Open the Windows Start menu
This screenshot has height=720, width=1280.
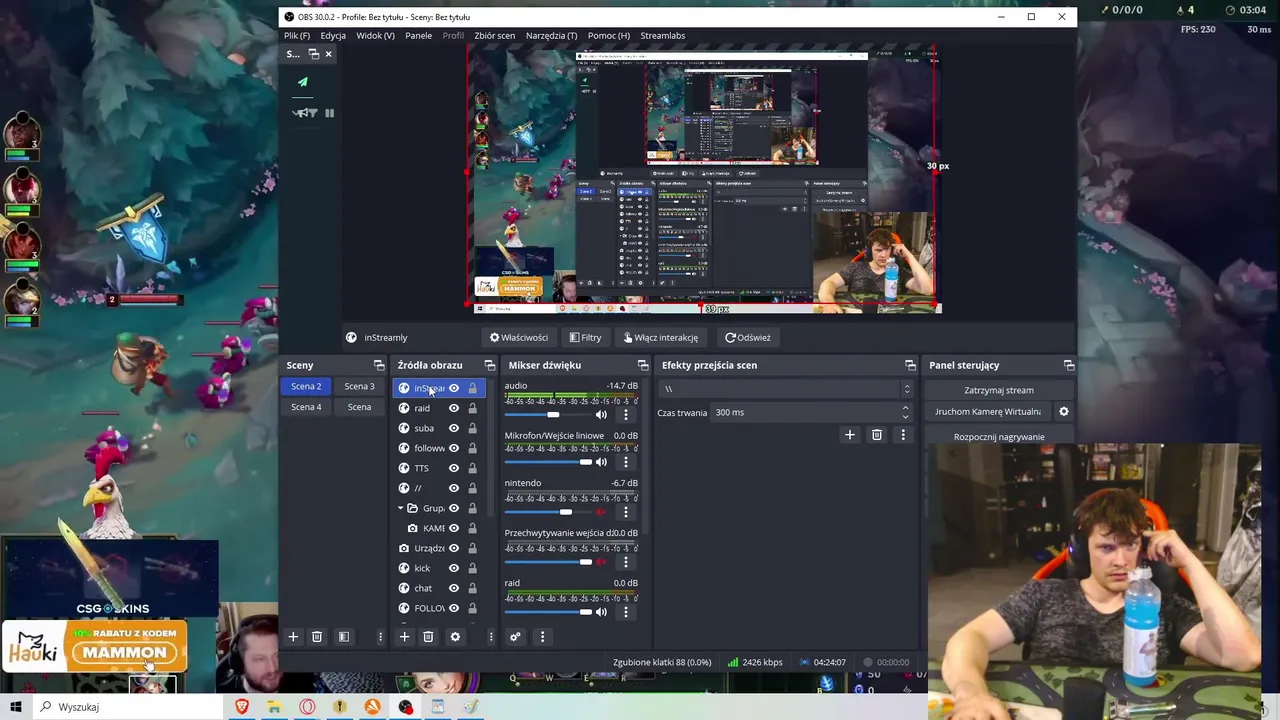click(x=16, y=707)
